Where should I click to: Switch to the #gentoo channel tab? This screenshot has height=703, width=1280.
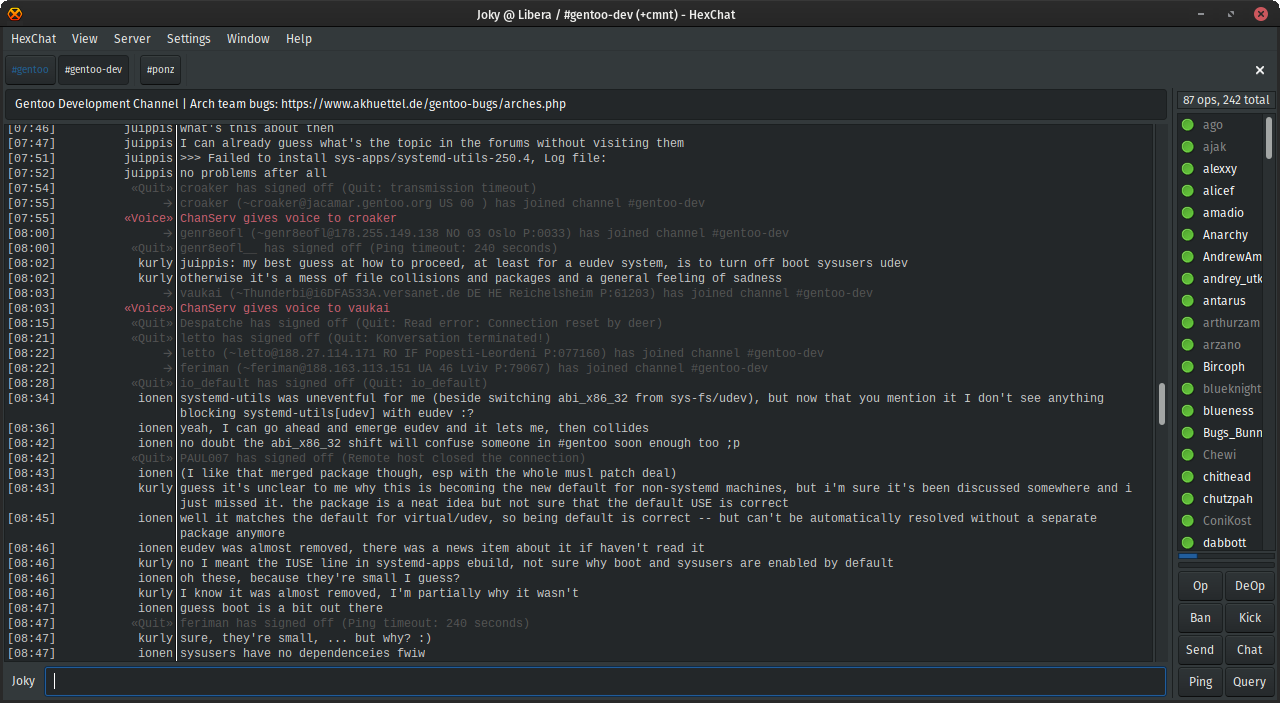click(x=30, y=70)
